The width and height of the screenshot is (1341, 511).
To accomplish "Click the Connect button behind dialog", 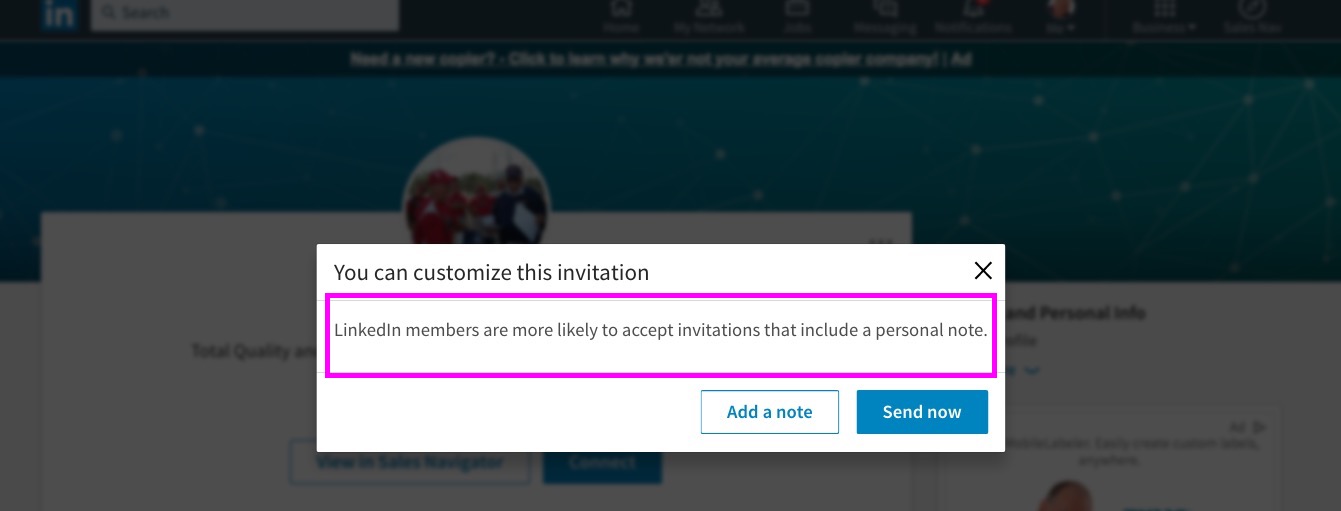I will [x=602, y=463].
